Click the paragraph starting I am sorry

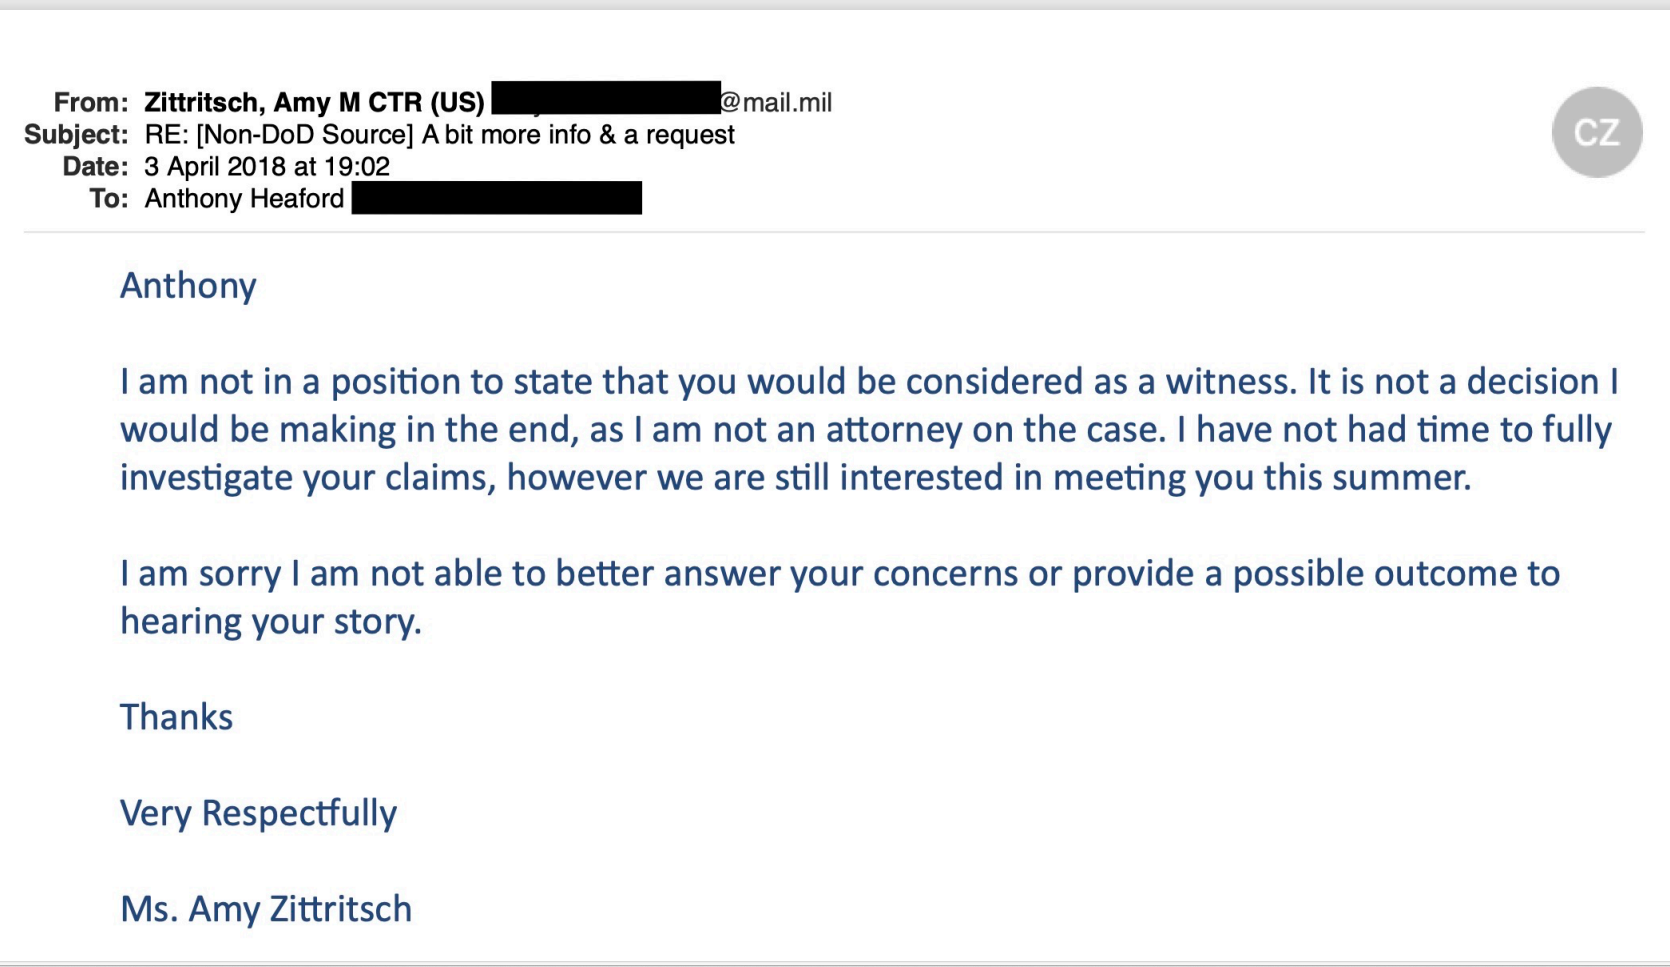(840, 597)
